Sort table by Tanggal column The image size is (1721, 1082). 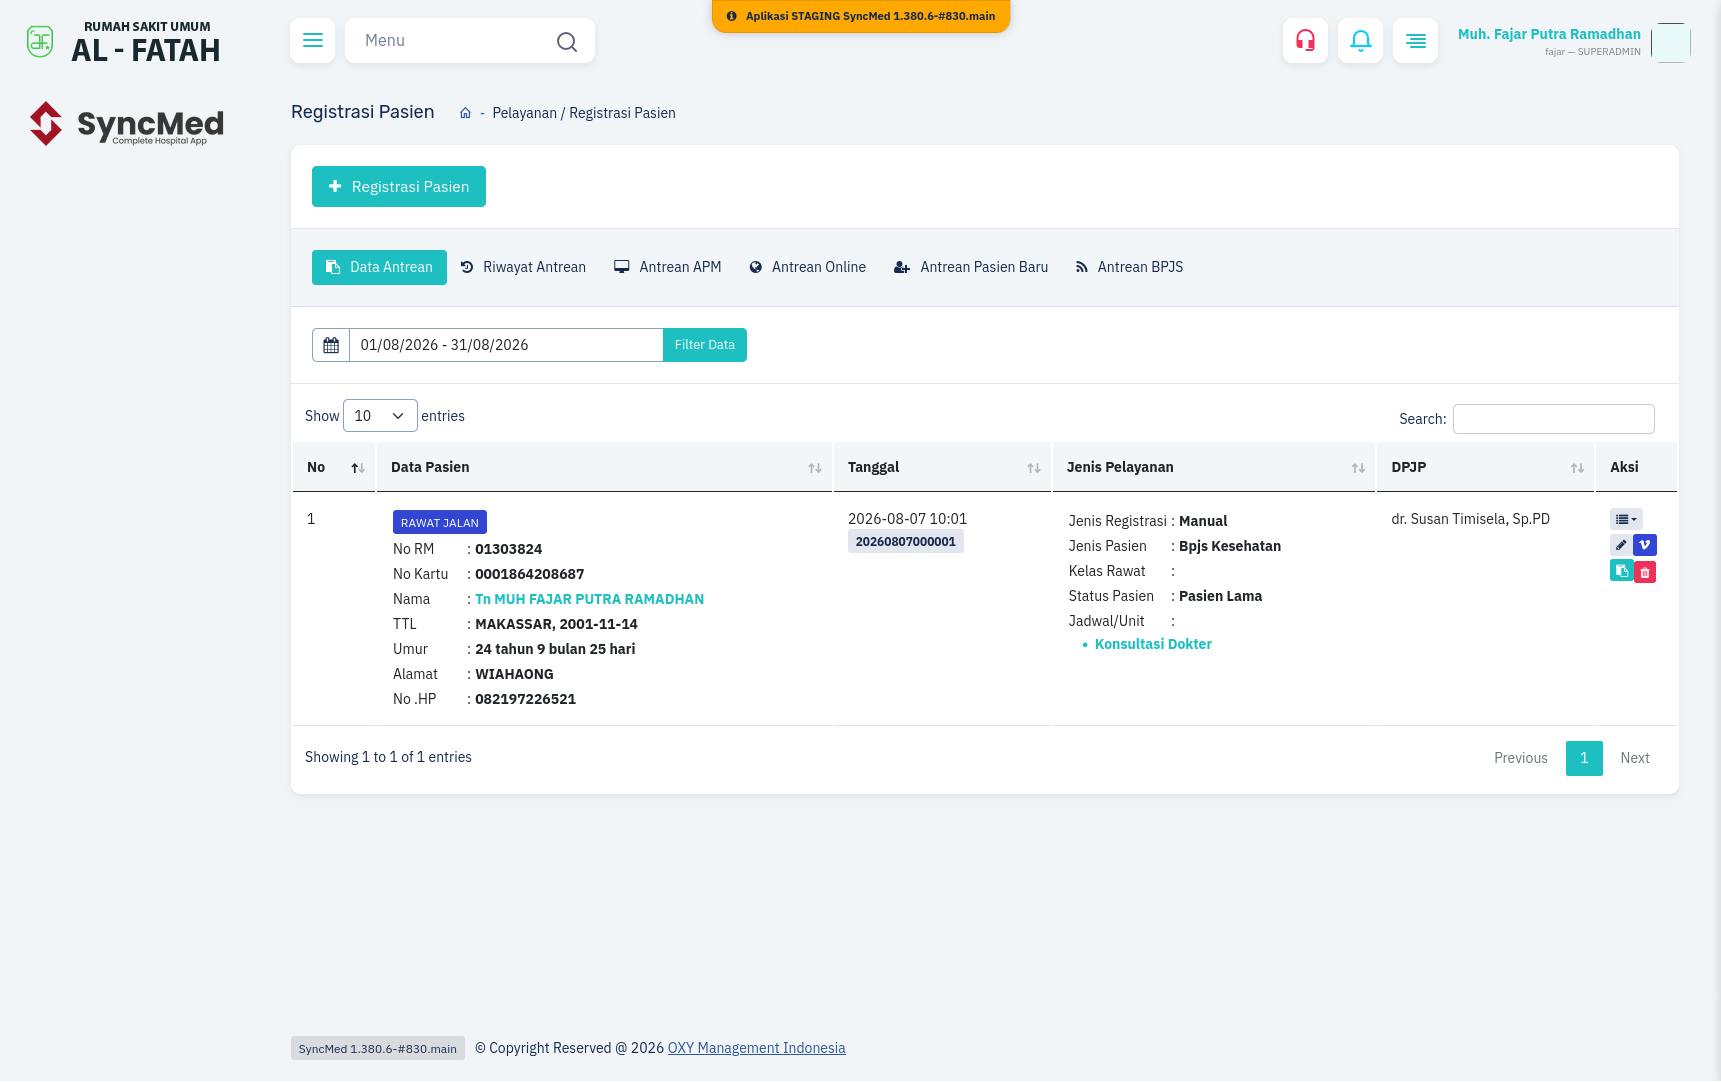(942, 467)
